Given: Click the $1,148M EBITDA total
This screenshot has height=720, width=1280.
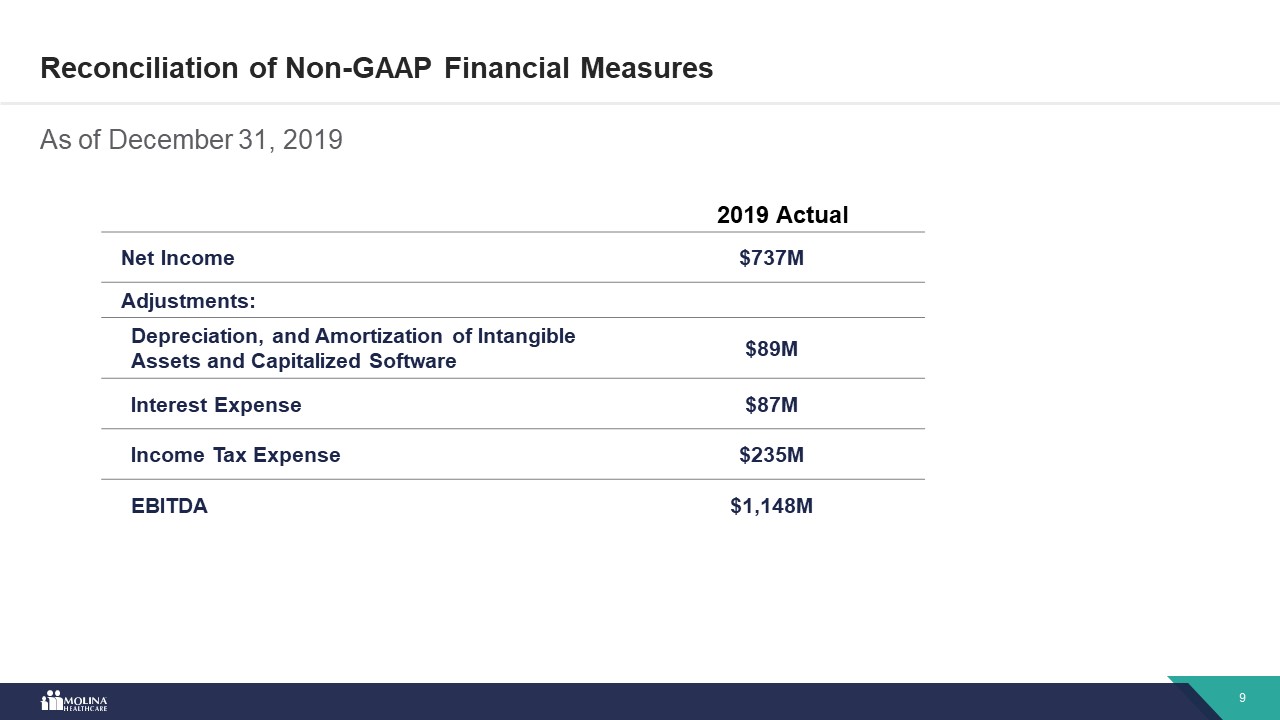Looking at the screenshot, I should [x=772, y=506].
